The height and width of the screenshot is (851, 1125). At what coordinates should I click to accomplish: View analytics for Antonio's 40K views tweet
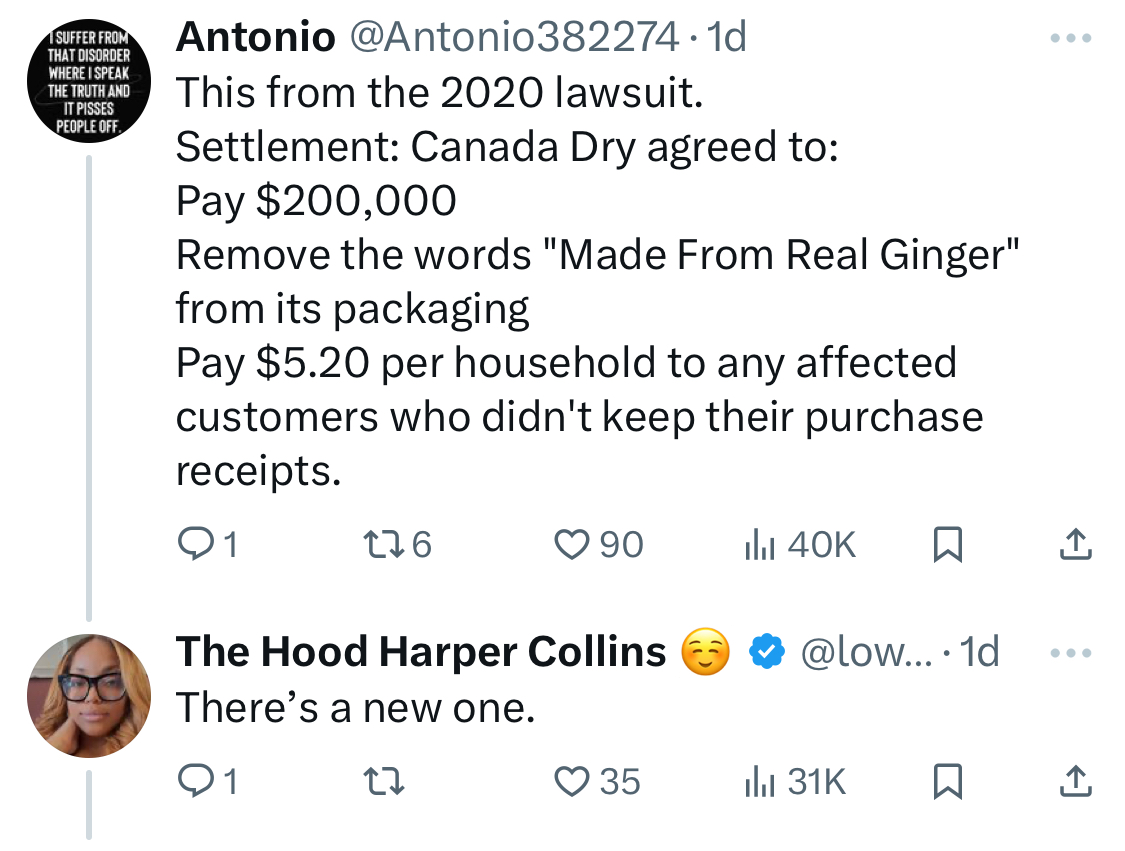click(760, 545)
